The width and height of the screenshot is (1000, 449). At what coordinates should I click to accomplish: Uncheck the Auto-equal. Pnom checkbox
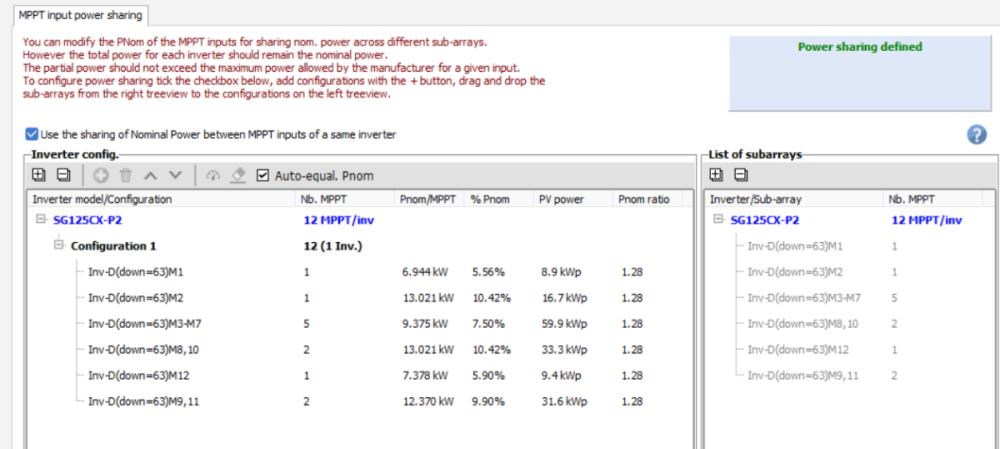coord(263,175)
